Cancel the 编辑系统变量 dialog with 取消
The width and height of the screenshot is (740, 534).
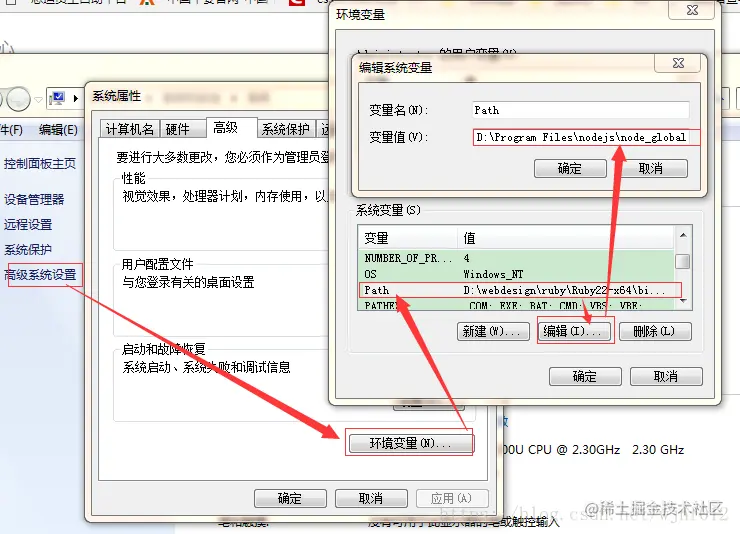pos(651,168)
